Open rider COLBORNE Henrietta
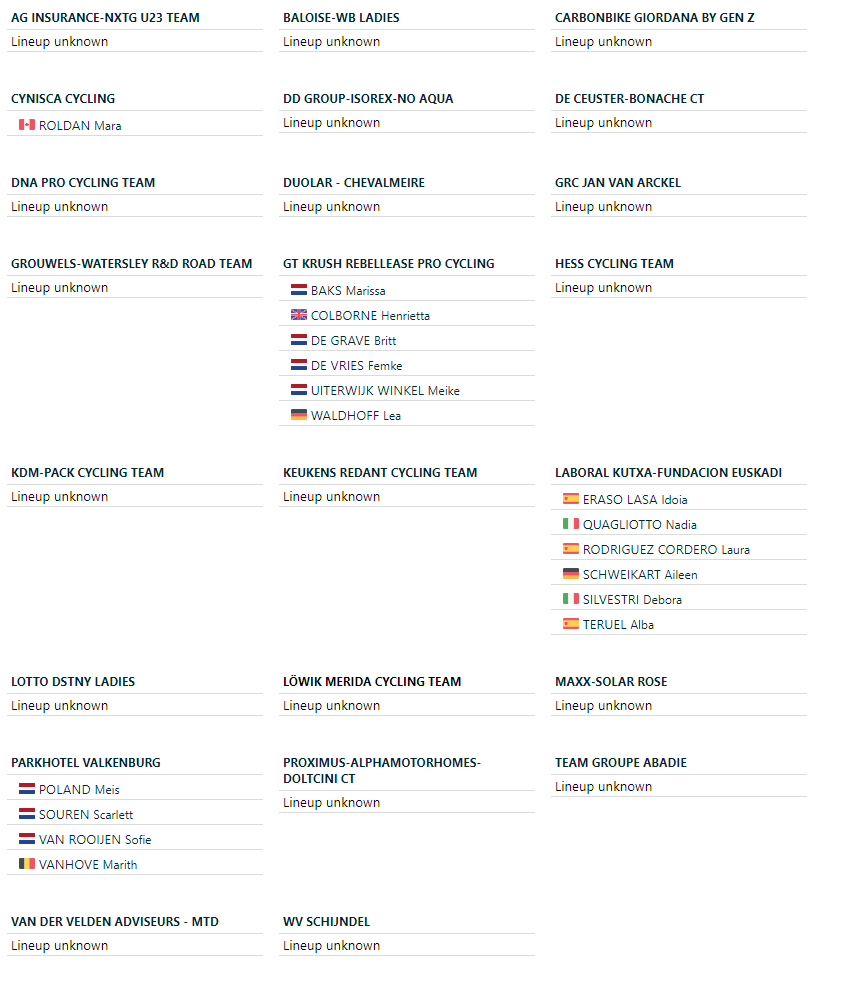844x991 pixels. tap(370, 315)
